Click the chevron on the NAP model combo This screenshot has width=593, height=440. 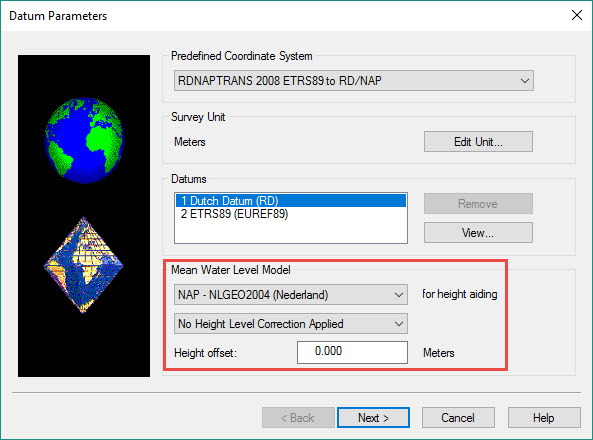pyautogui.click(x=399, y=295)
